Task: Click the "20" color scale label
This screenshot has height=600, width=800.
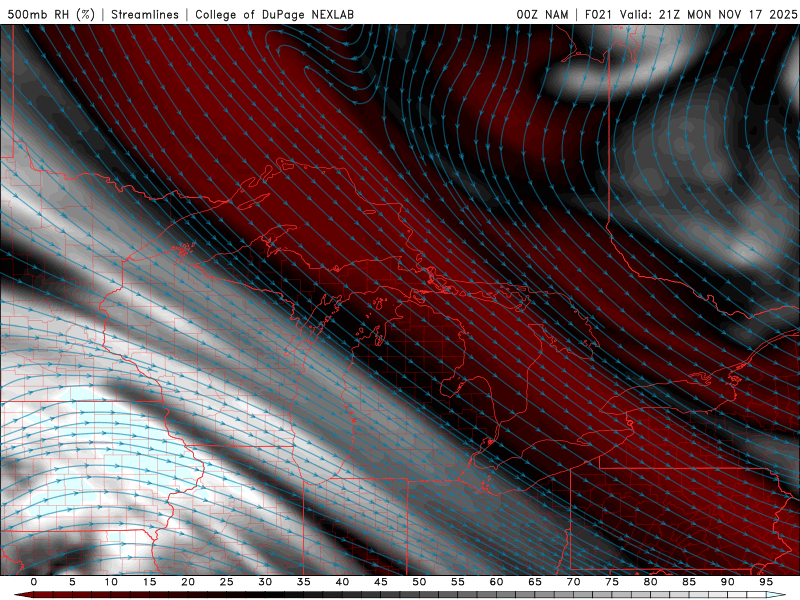Action: (x=188, y=582)
